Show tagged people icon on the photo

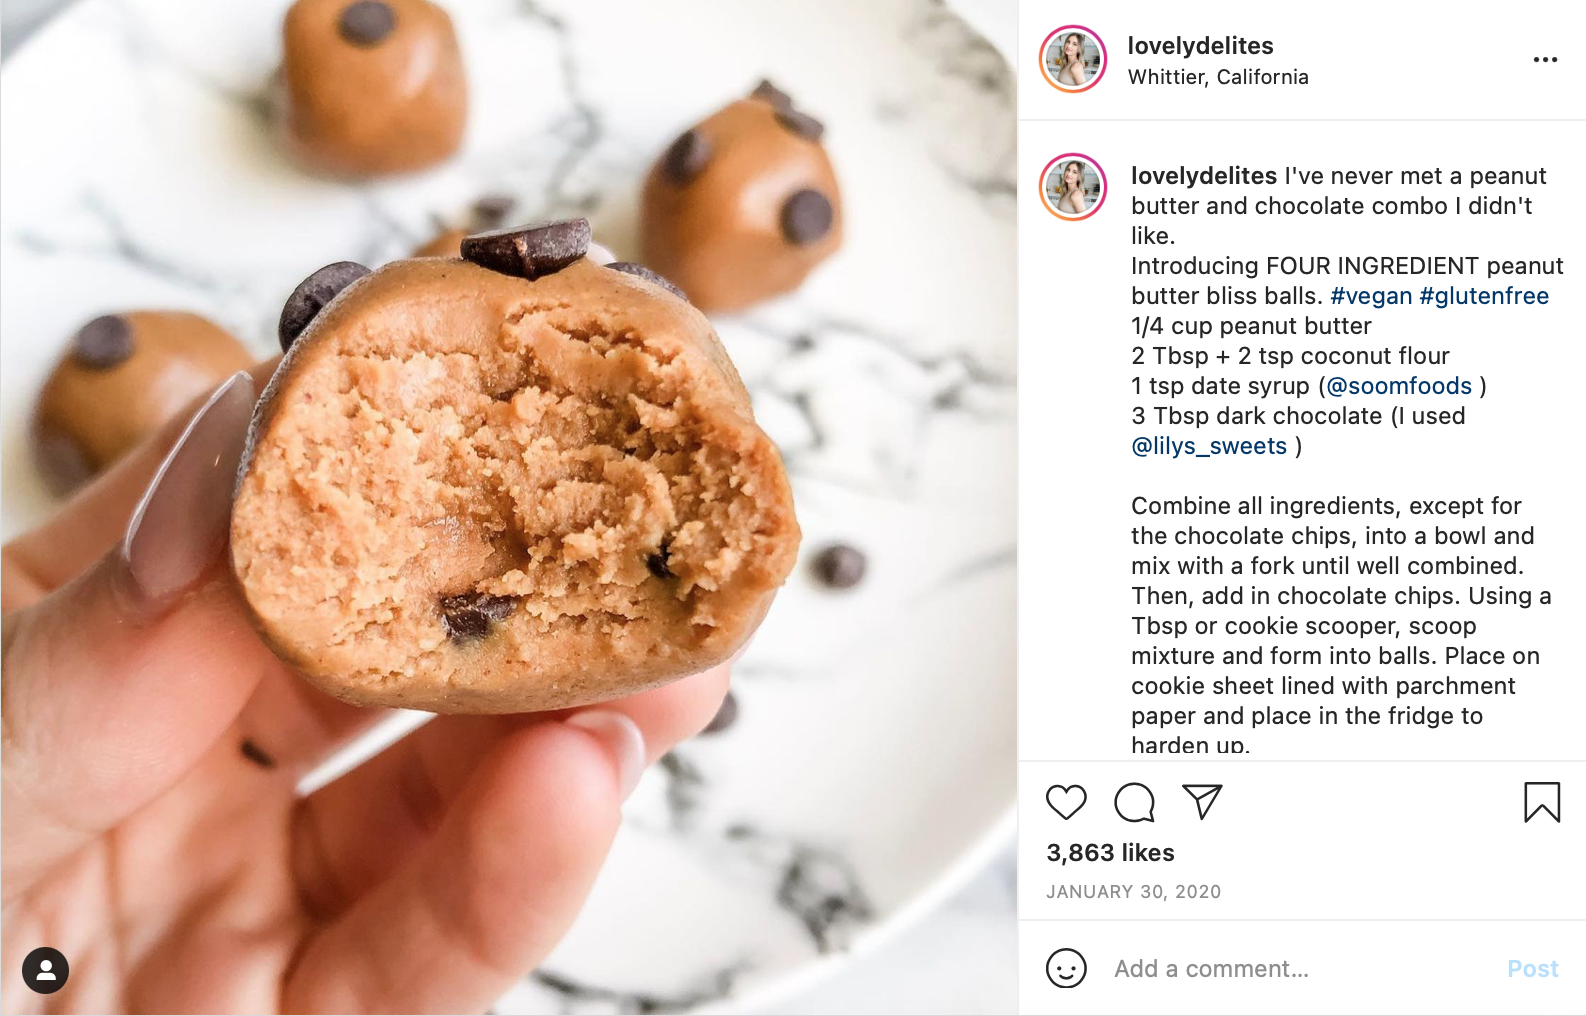click(x=45, y=970)
